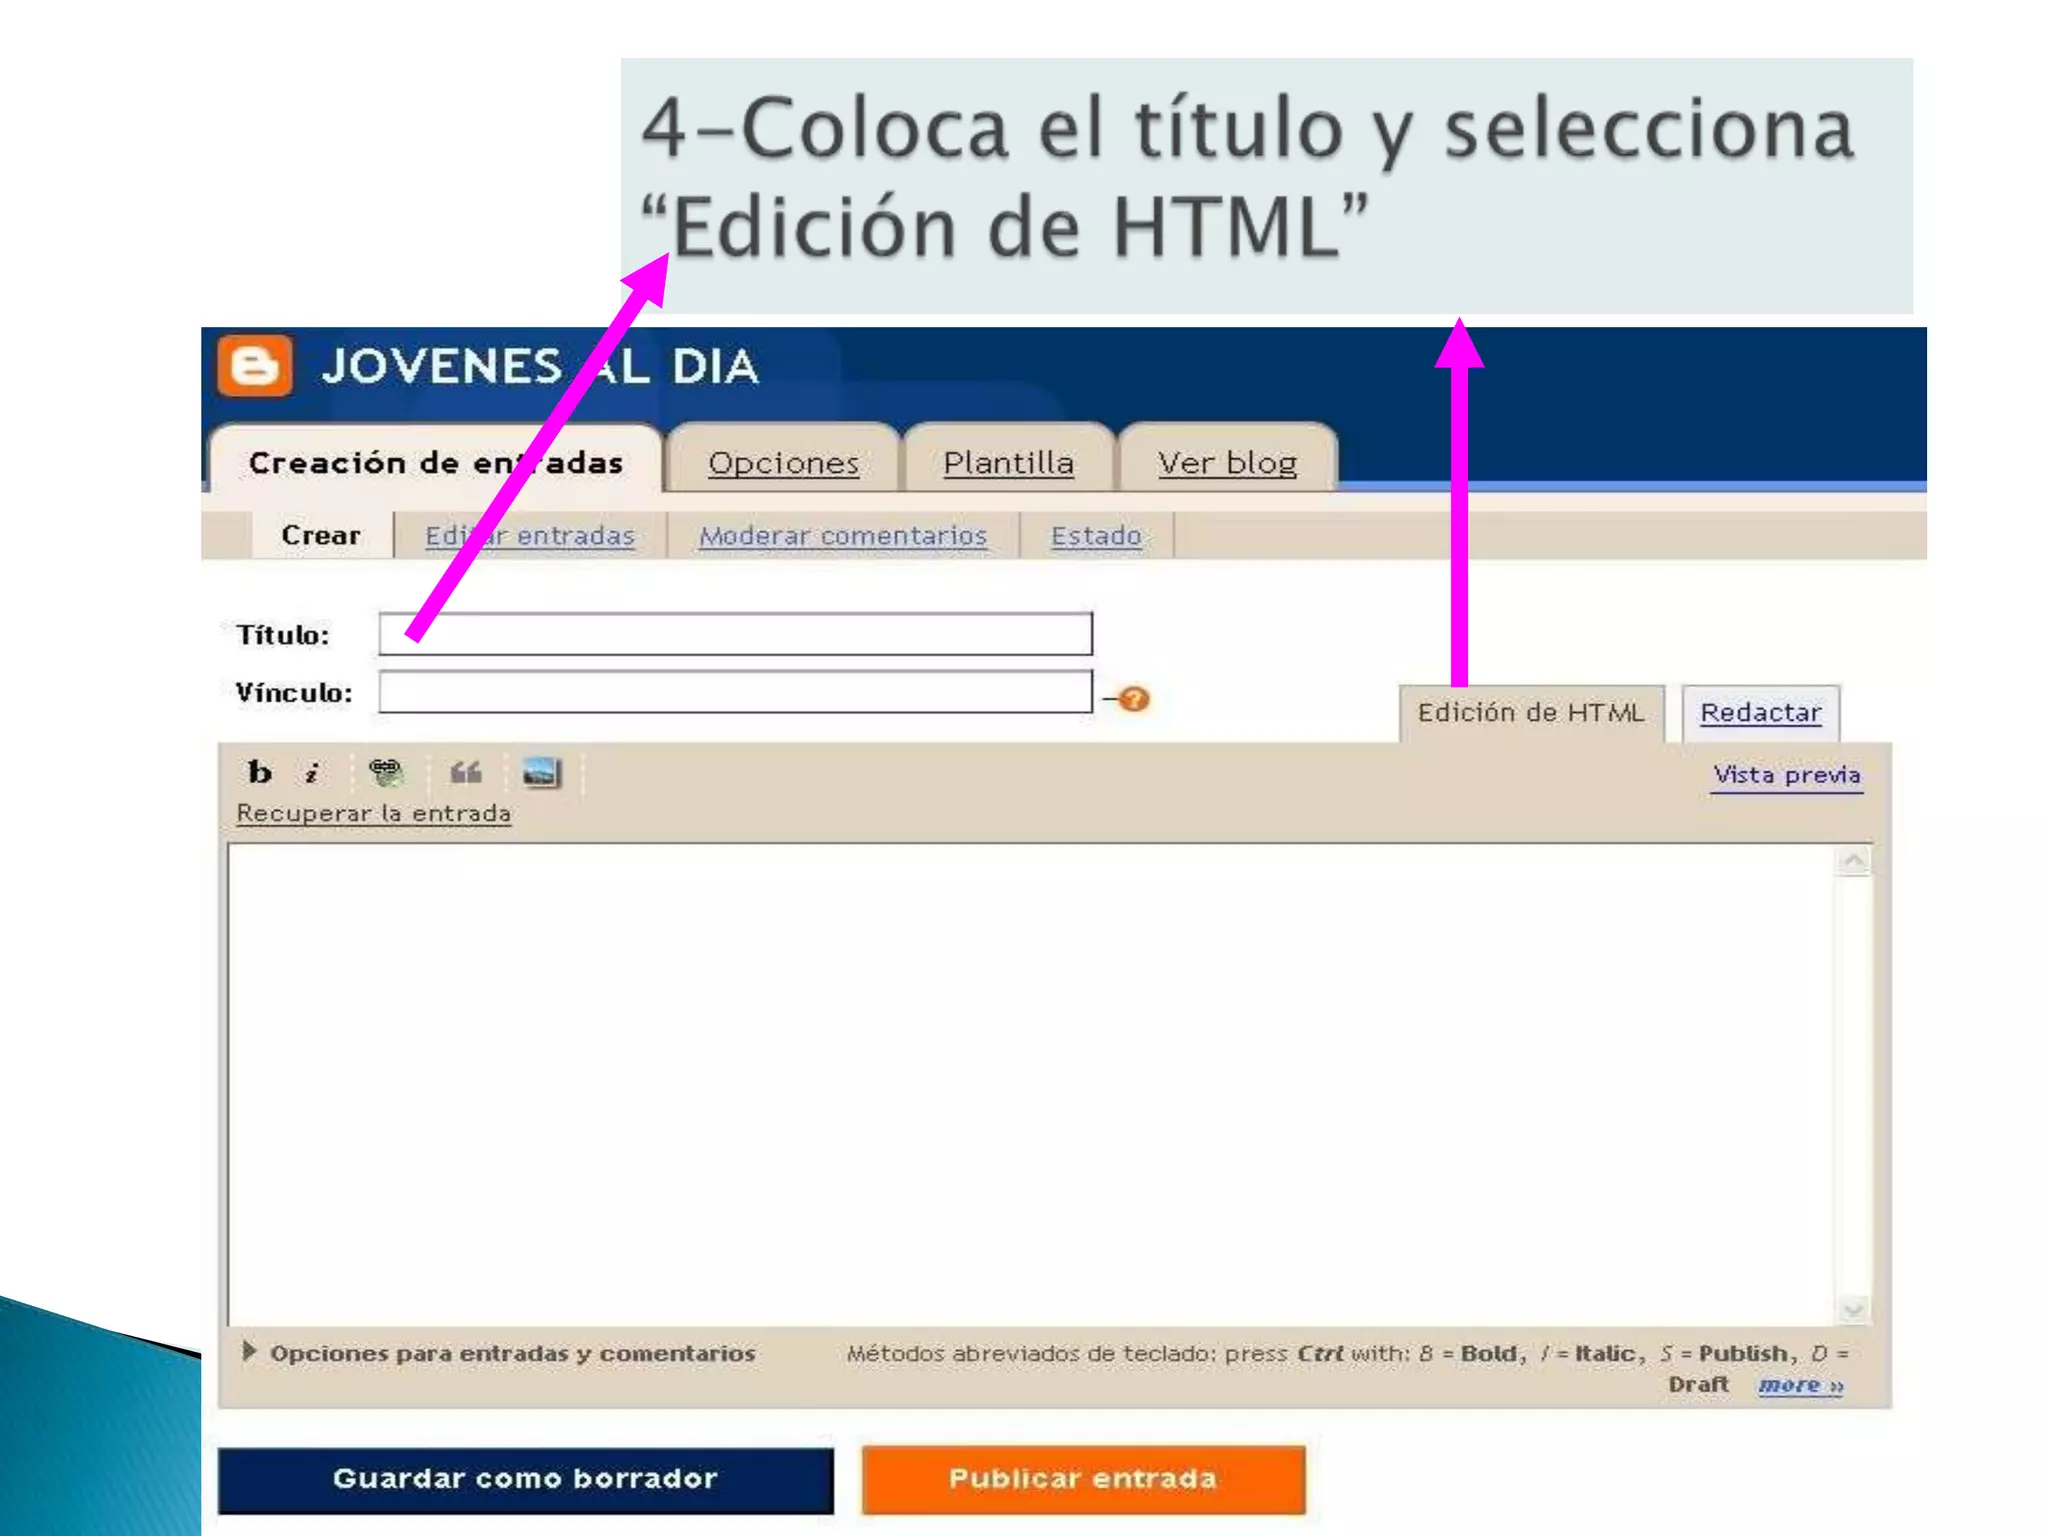
Task: Click the JOVENES AL DIA blog title
Action: 540,367
